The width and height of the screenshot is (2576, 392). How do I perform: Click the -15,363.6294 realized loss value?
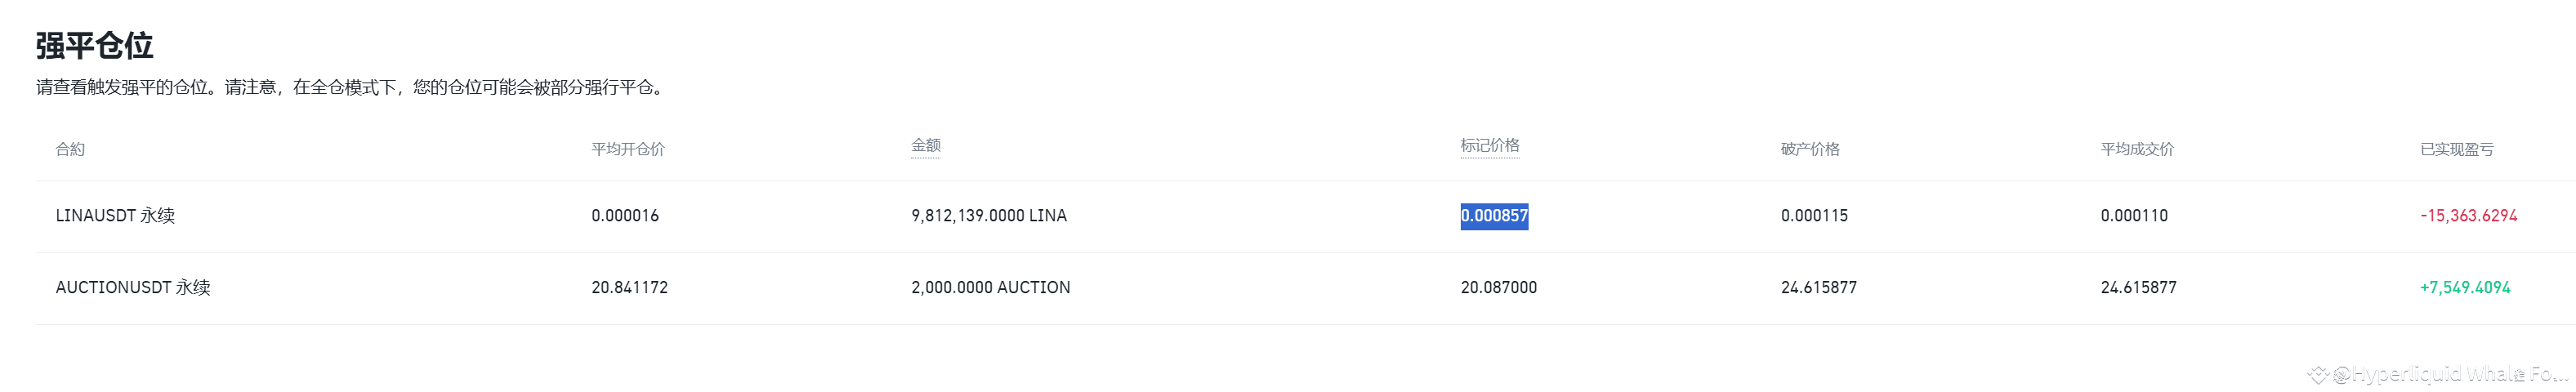pos(2468,216)
